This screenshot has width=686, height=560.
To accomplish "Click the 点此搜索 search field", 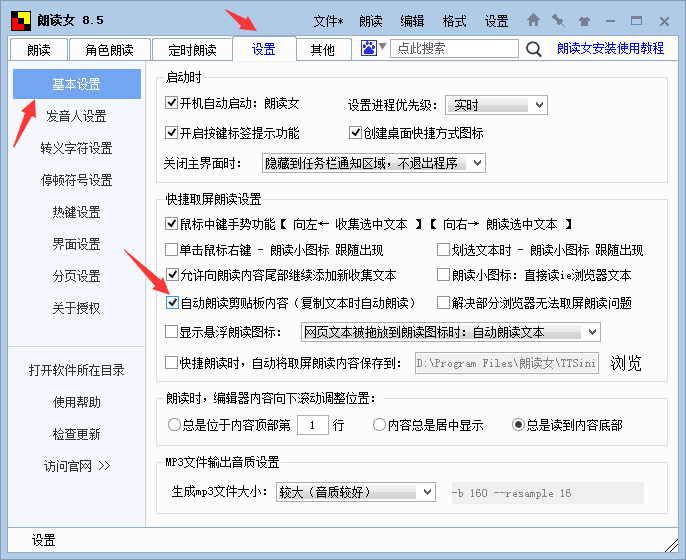I will coord(454,48).
